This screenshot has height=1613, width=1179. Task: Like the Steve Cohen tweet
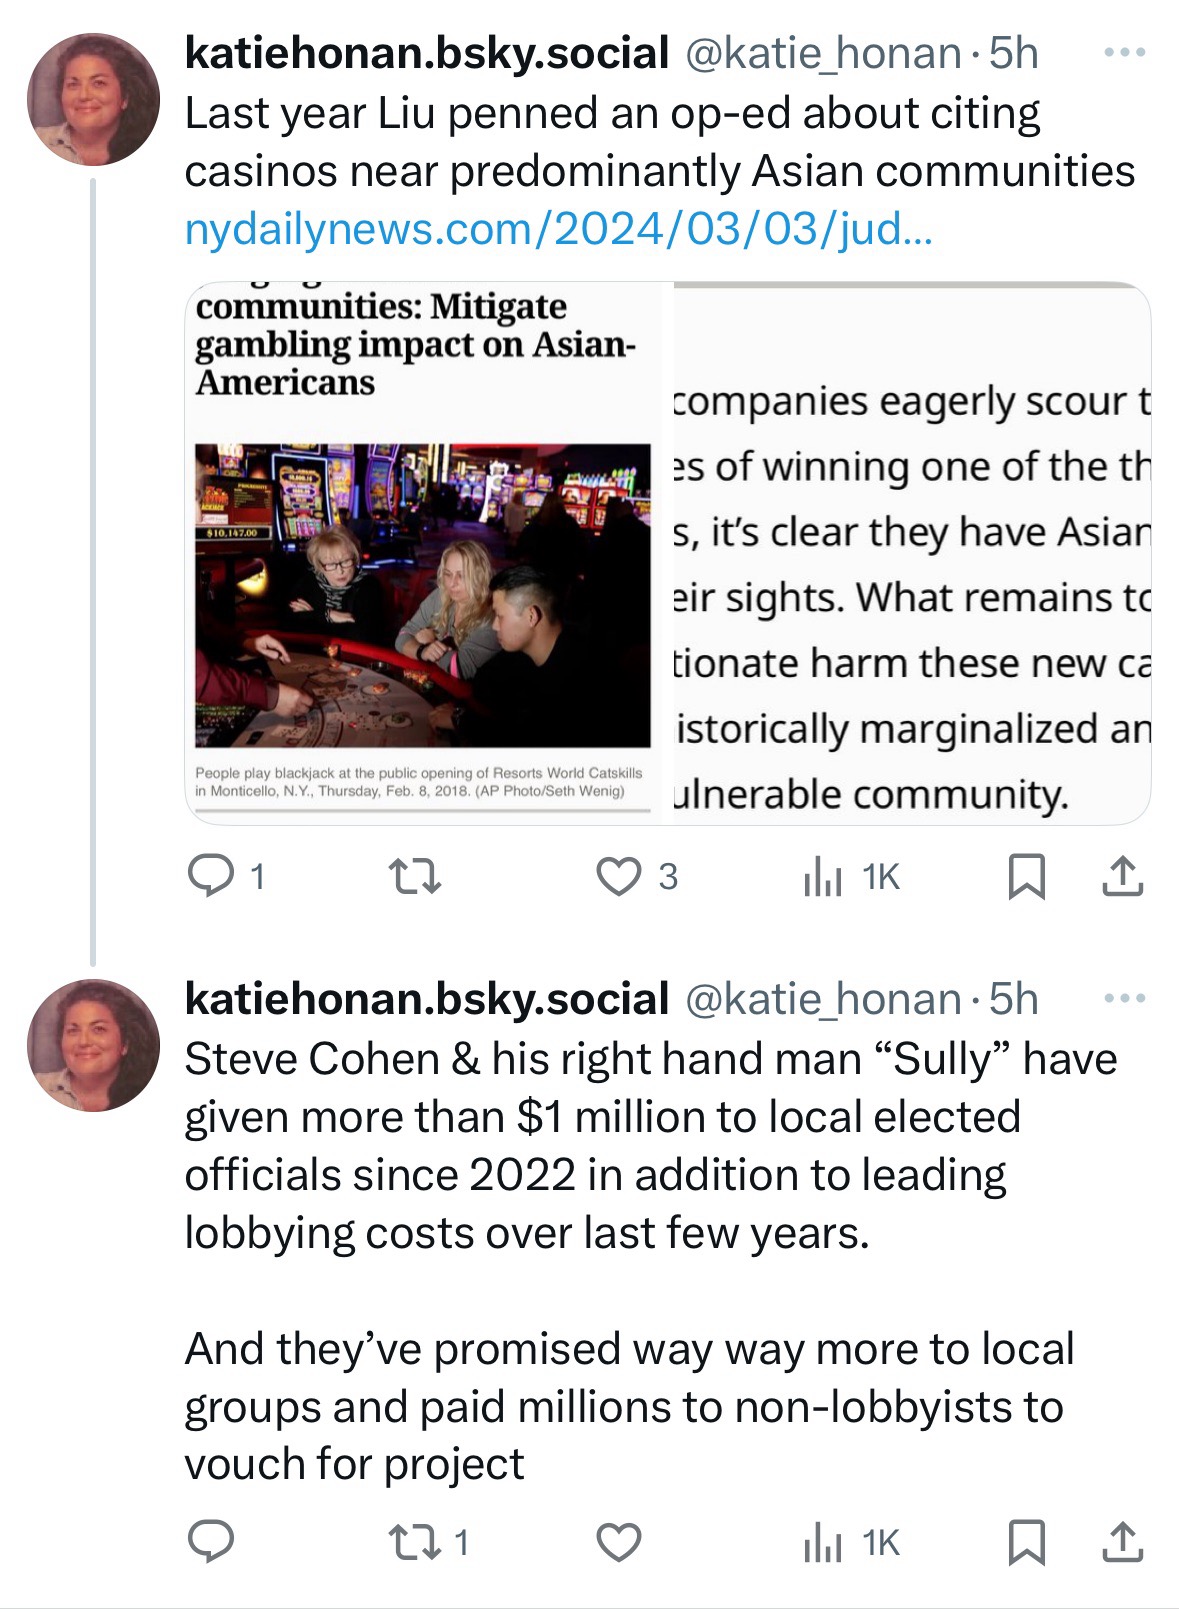tap(619, 1542)
